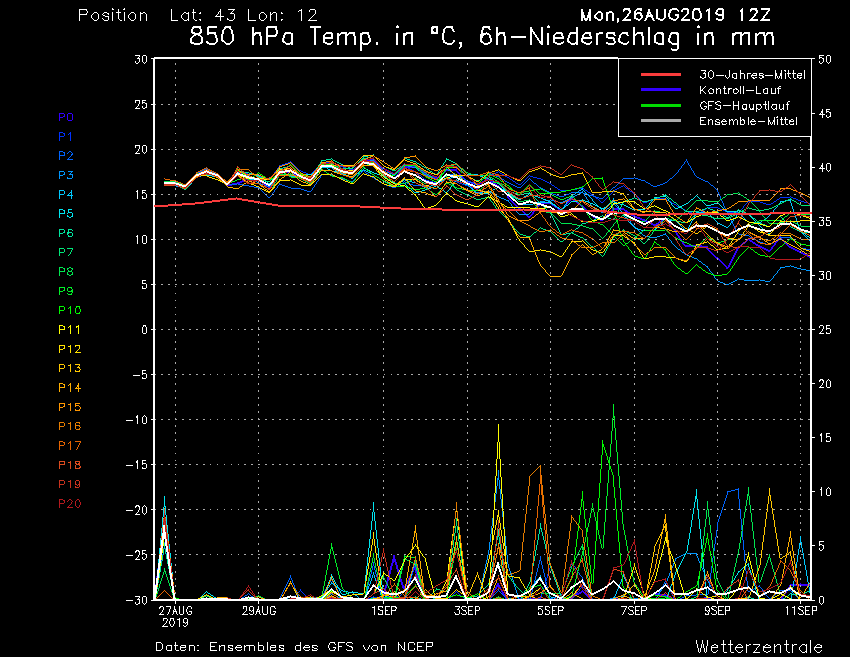Image resolution: width=850 pixels, height=657 pixels.
Task: Click the P17 ensemble member label
Action: tap(69, 445)
